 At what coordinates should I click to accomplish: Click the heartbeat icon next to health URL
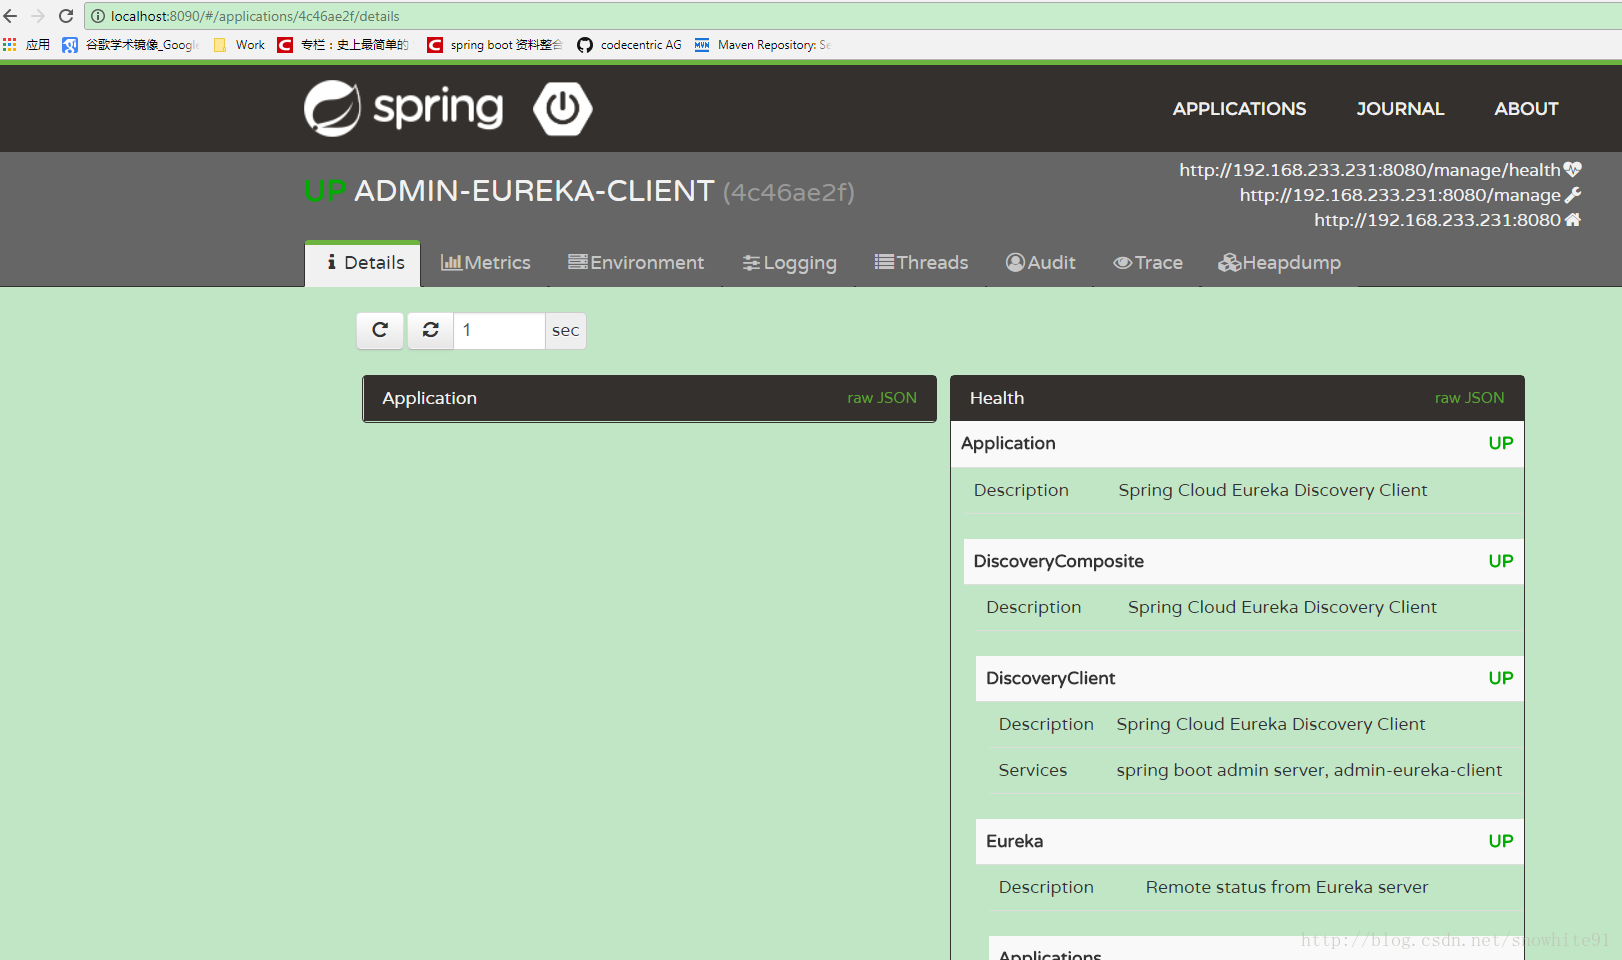pyautogui.click(x=1573, y=170)
